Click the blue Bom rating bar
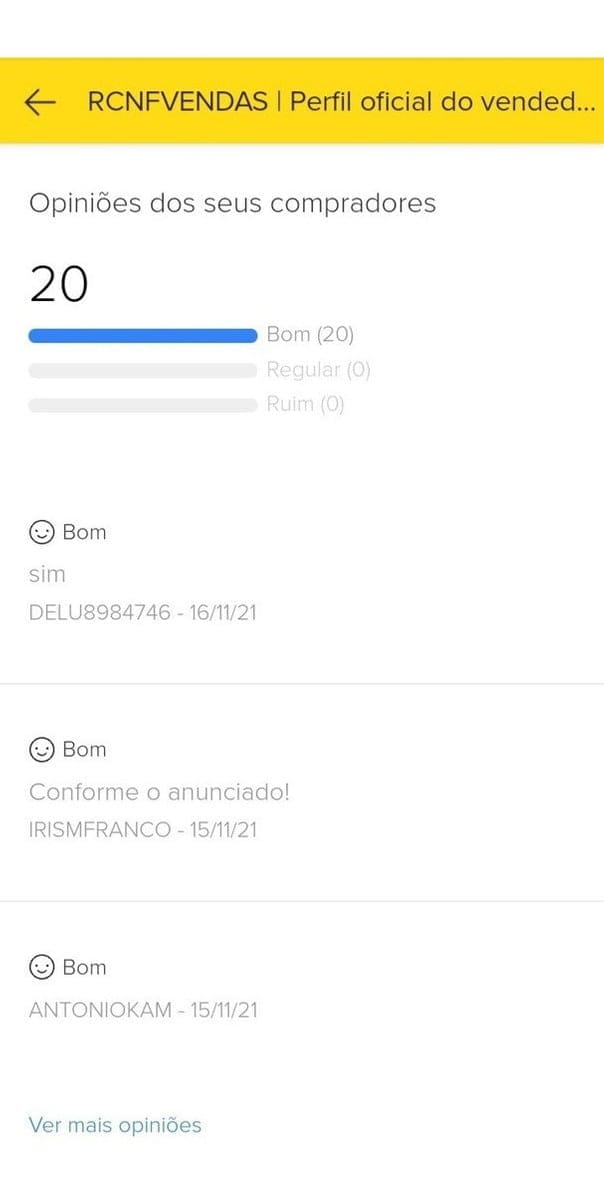Image resolution: width=604 pixels, height=1200 pixels. point(143,335)
